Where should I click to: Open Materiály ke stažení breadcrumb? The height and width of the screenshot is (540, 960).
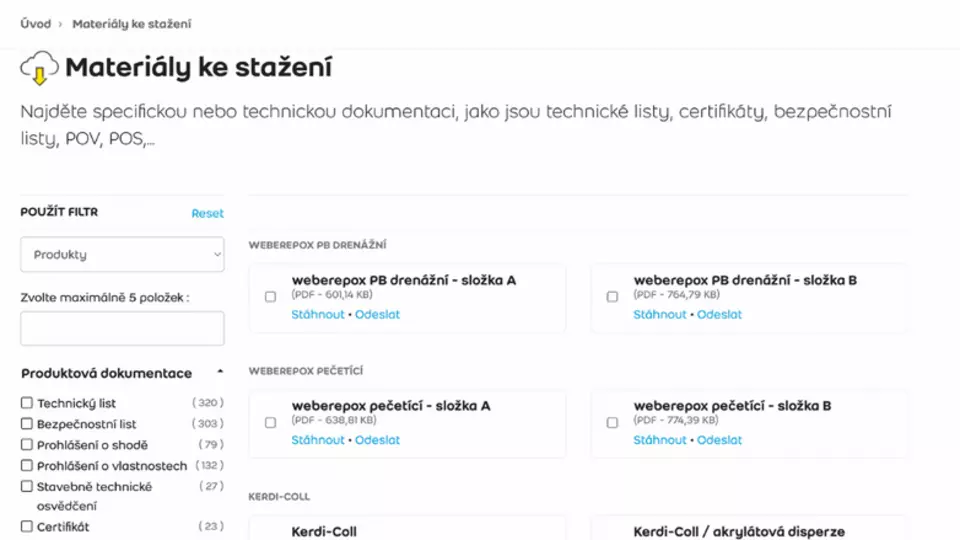click(x=132, y=24)
